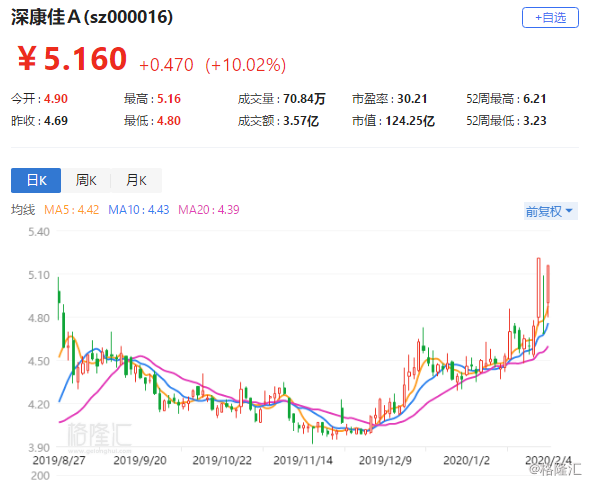
Task: Select the 日K daily chart tab
Action: tap(36, 180)
